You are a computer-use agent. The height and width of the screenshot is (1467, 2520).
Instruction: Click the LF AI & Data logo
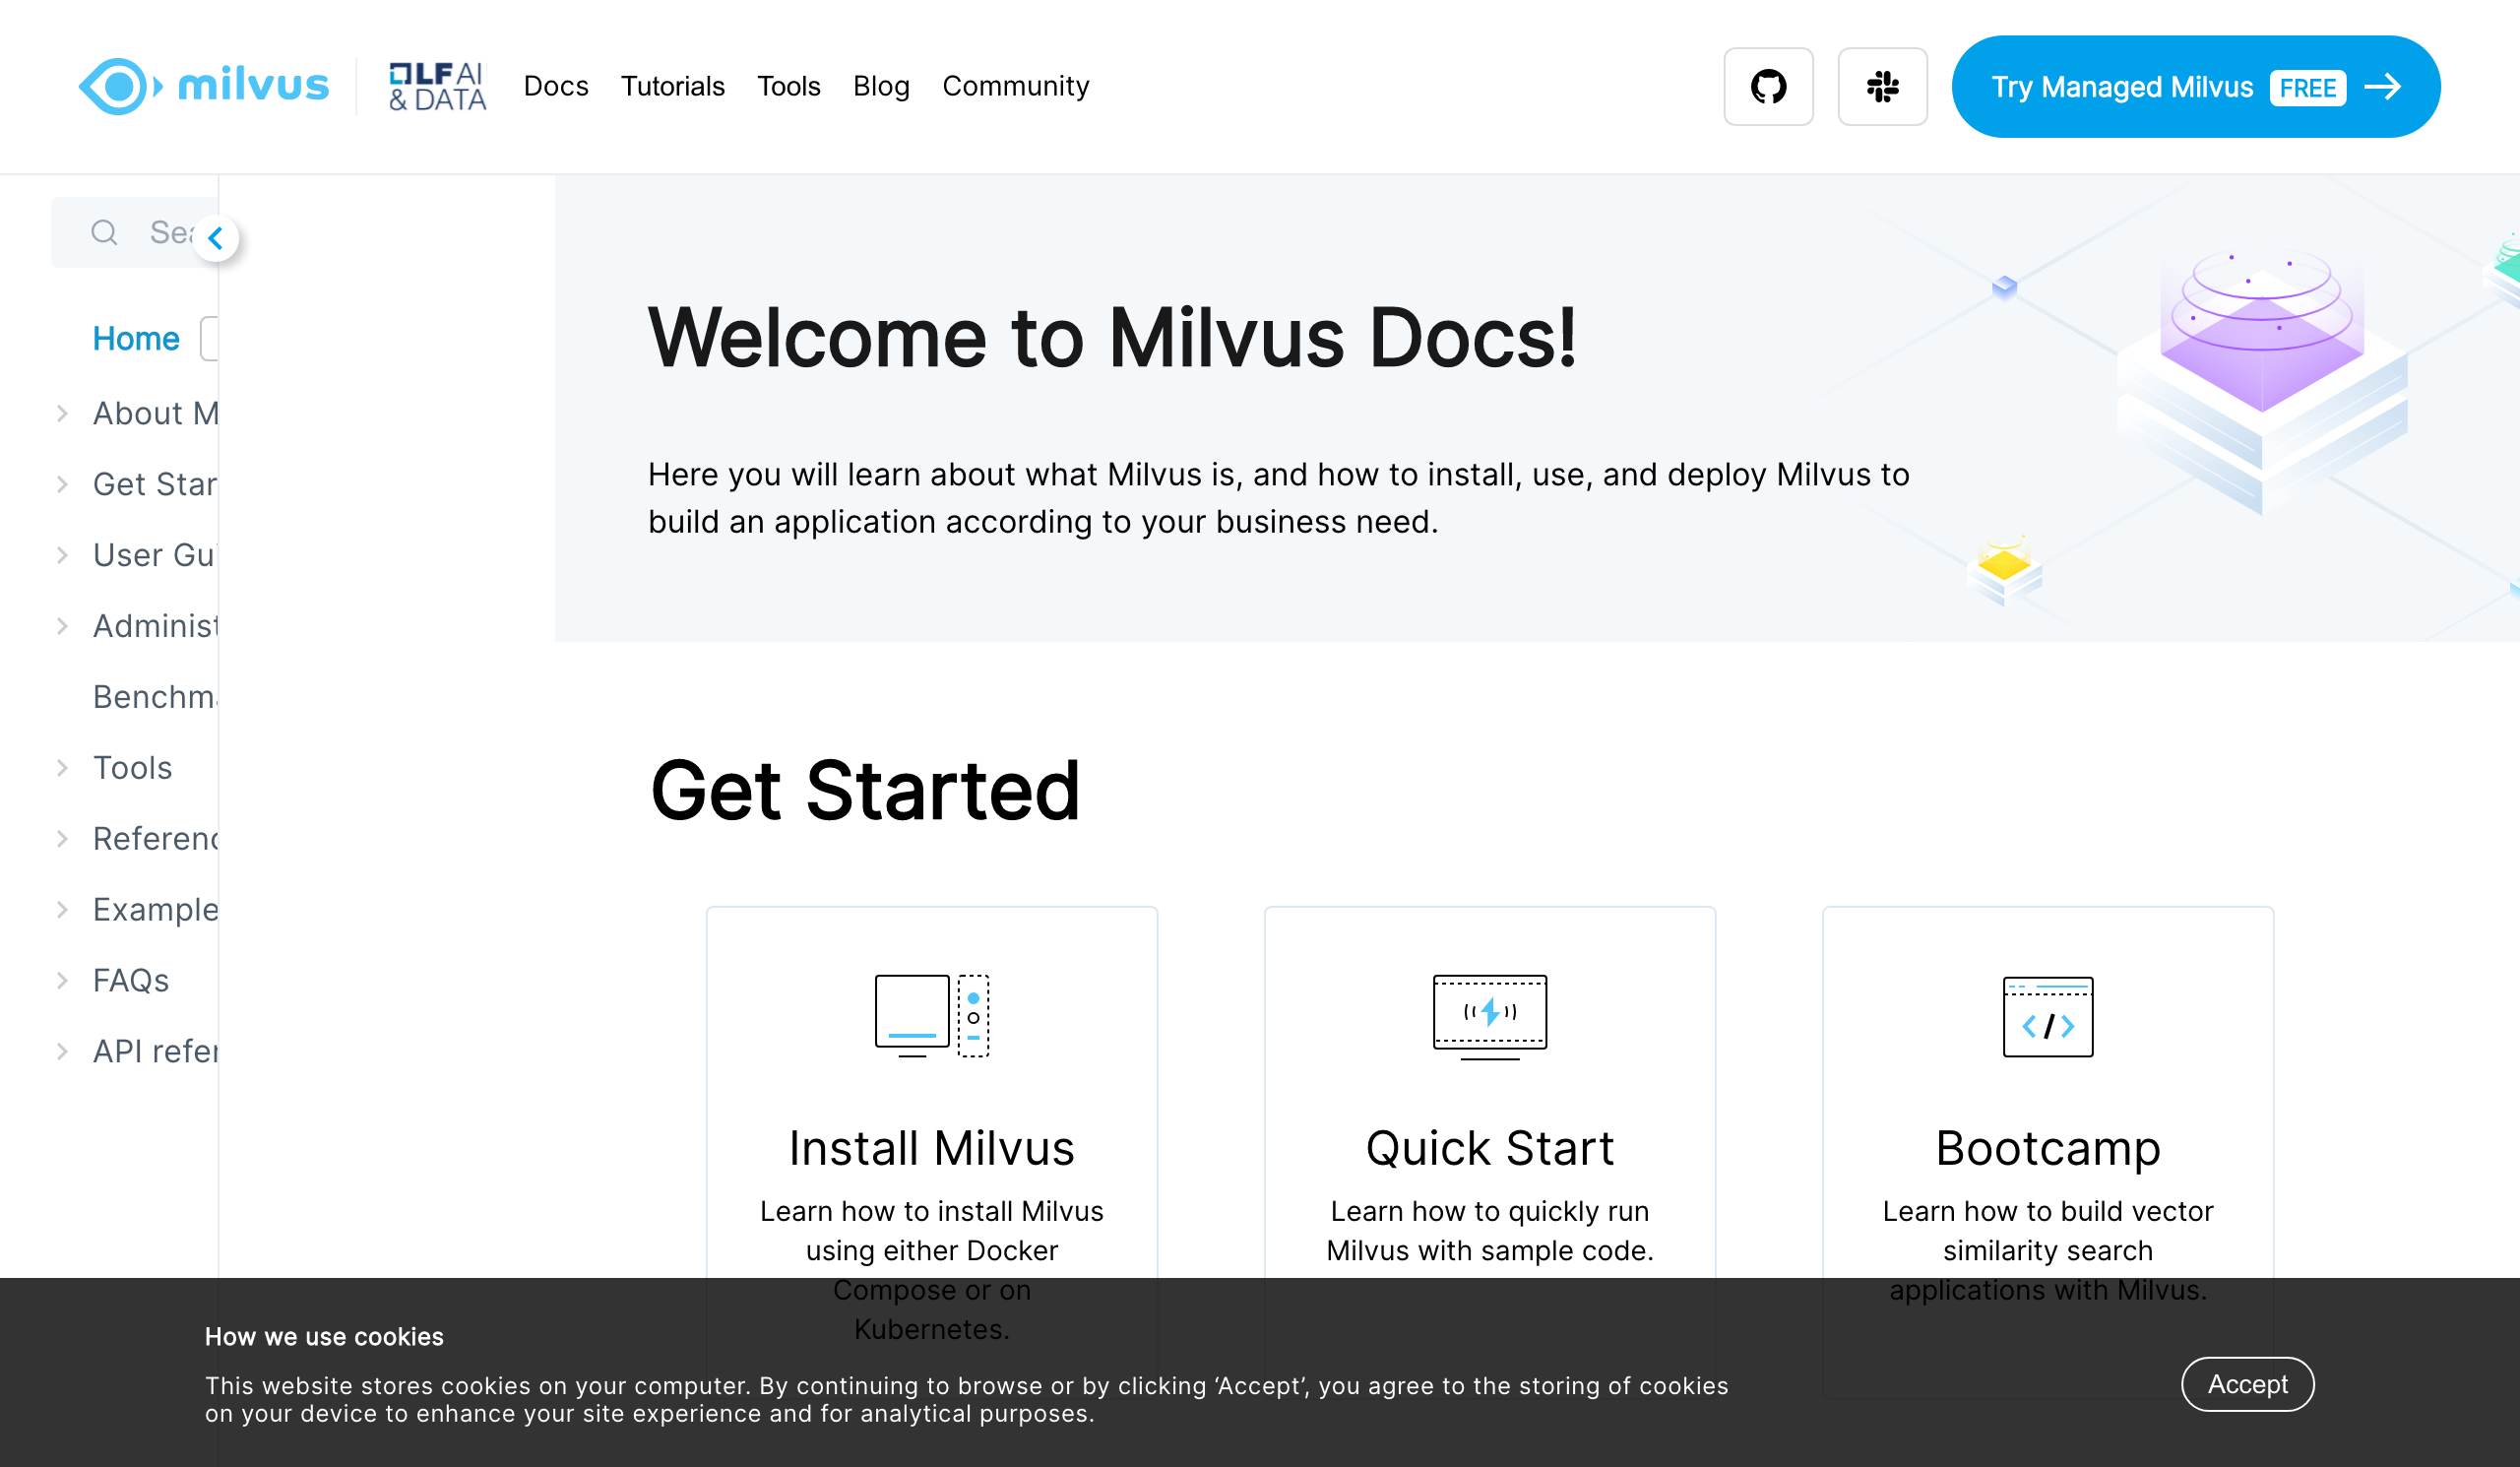coord(437,87)
